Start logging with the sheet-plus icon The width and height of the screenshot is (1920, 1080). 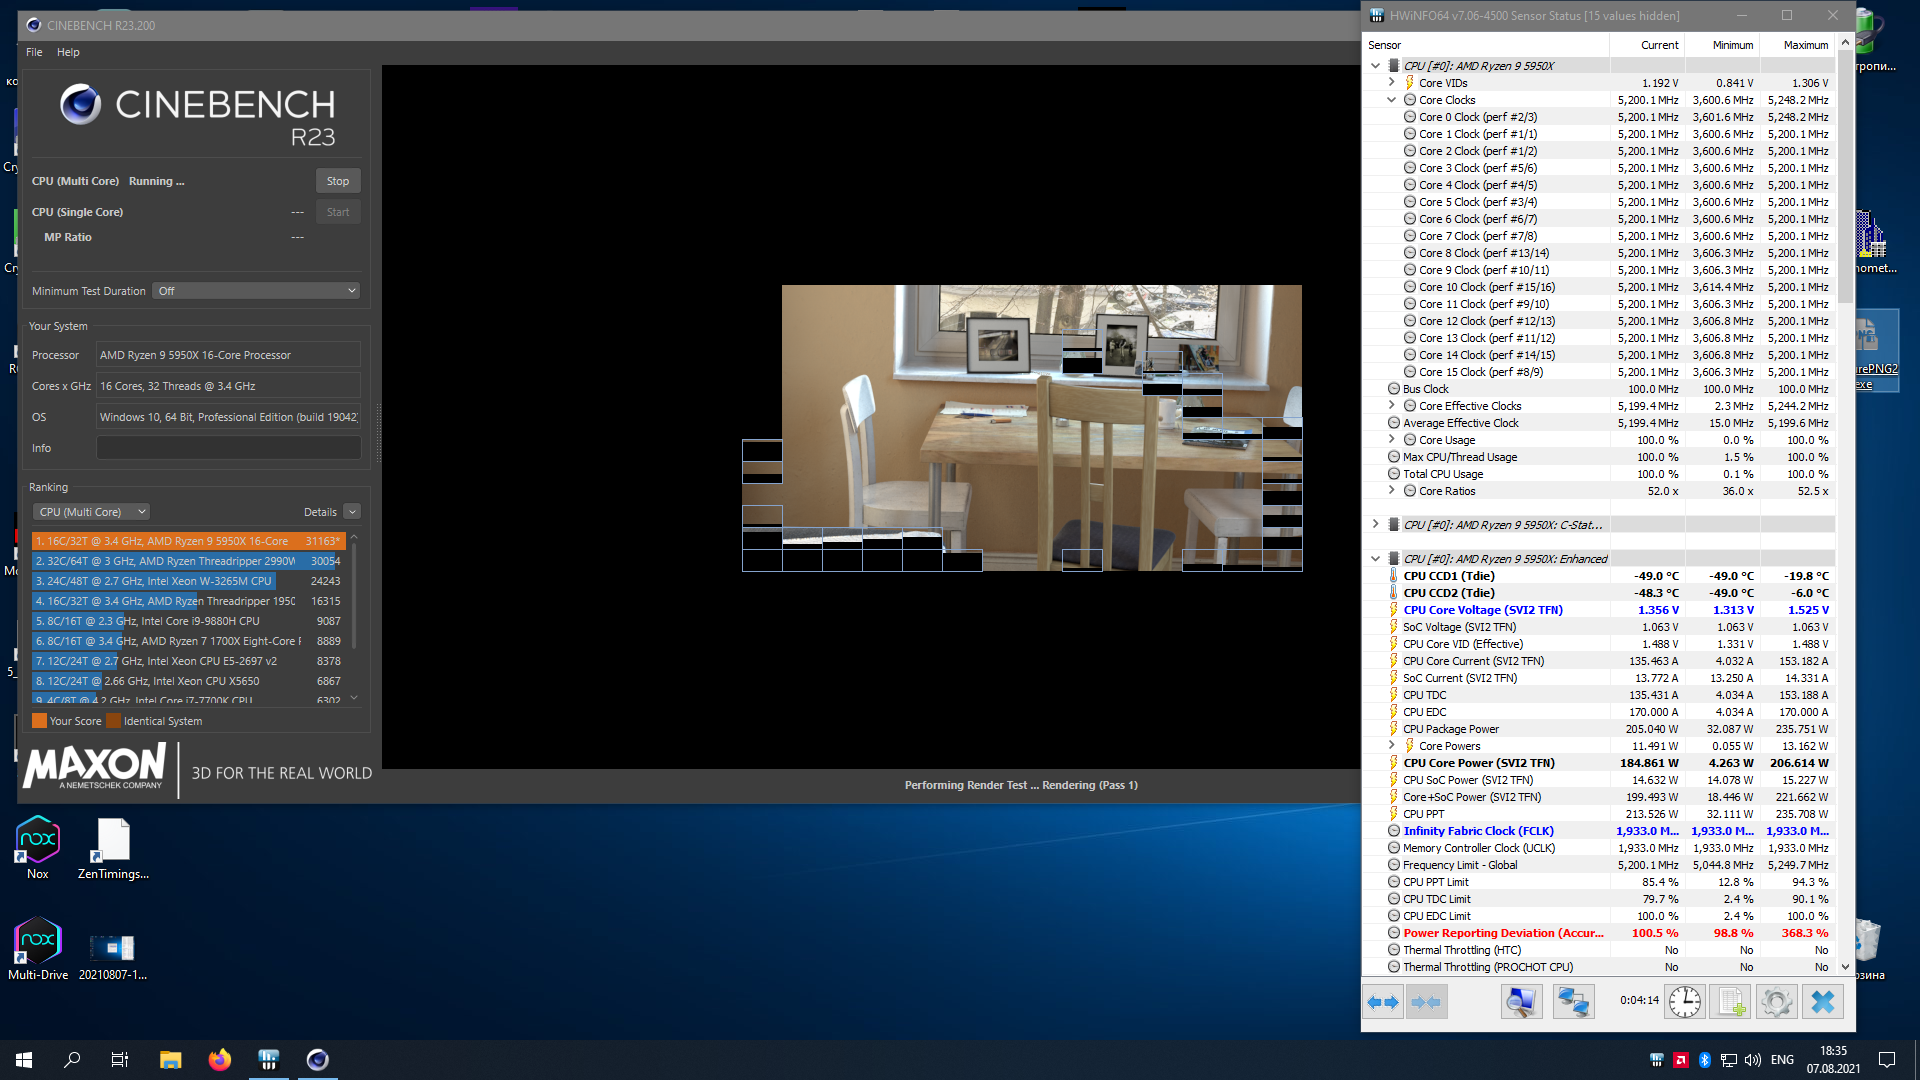point(1731,1002)
